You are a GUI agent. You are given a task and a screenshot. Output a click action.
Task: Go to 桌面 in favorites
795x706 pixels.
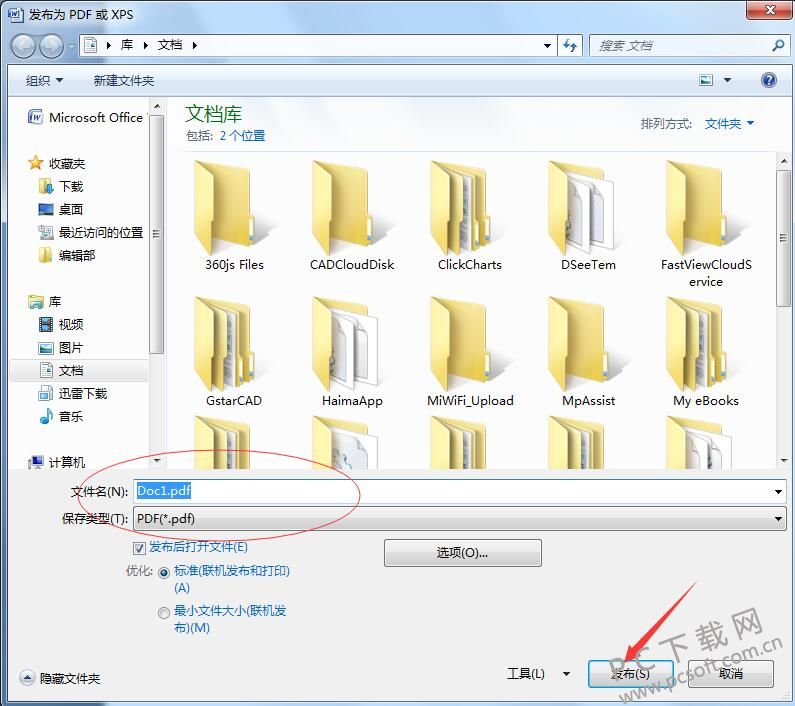(61, 209)
